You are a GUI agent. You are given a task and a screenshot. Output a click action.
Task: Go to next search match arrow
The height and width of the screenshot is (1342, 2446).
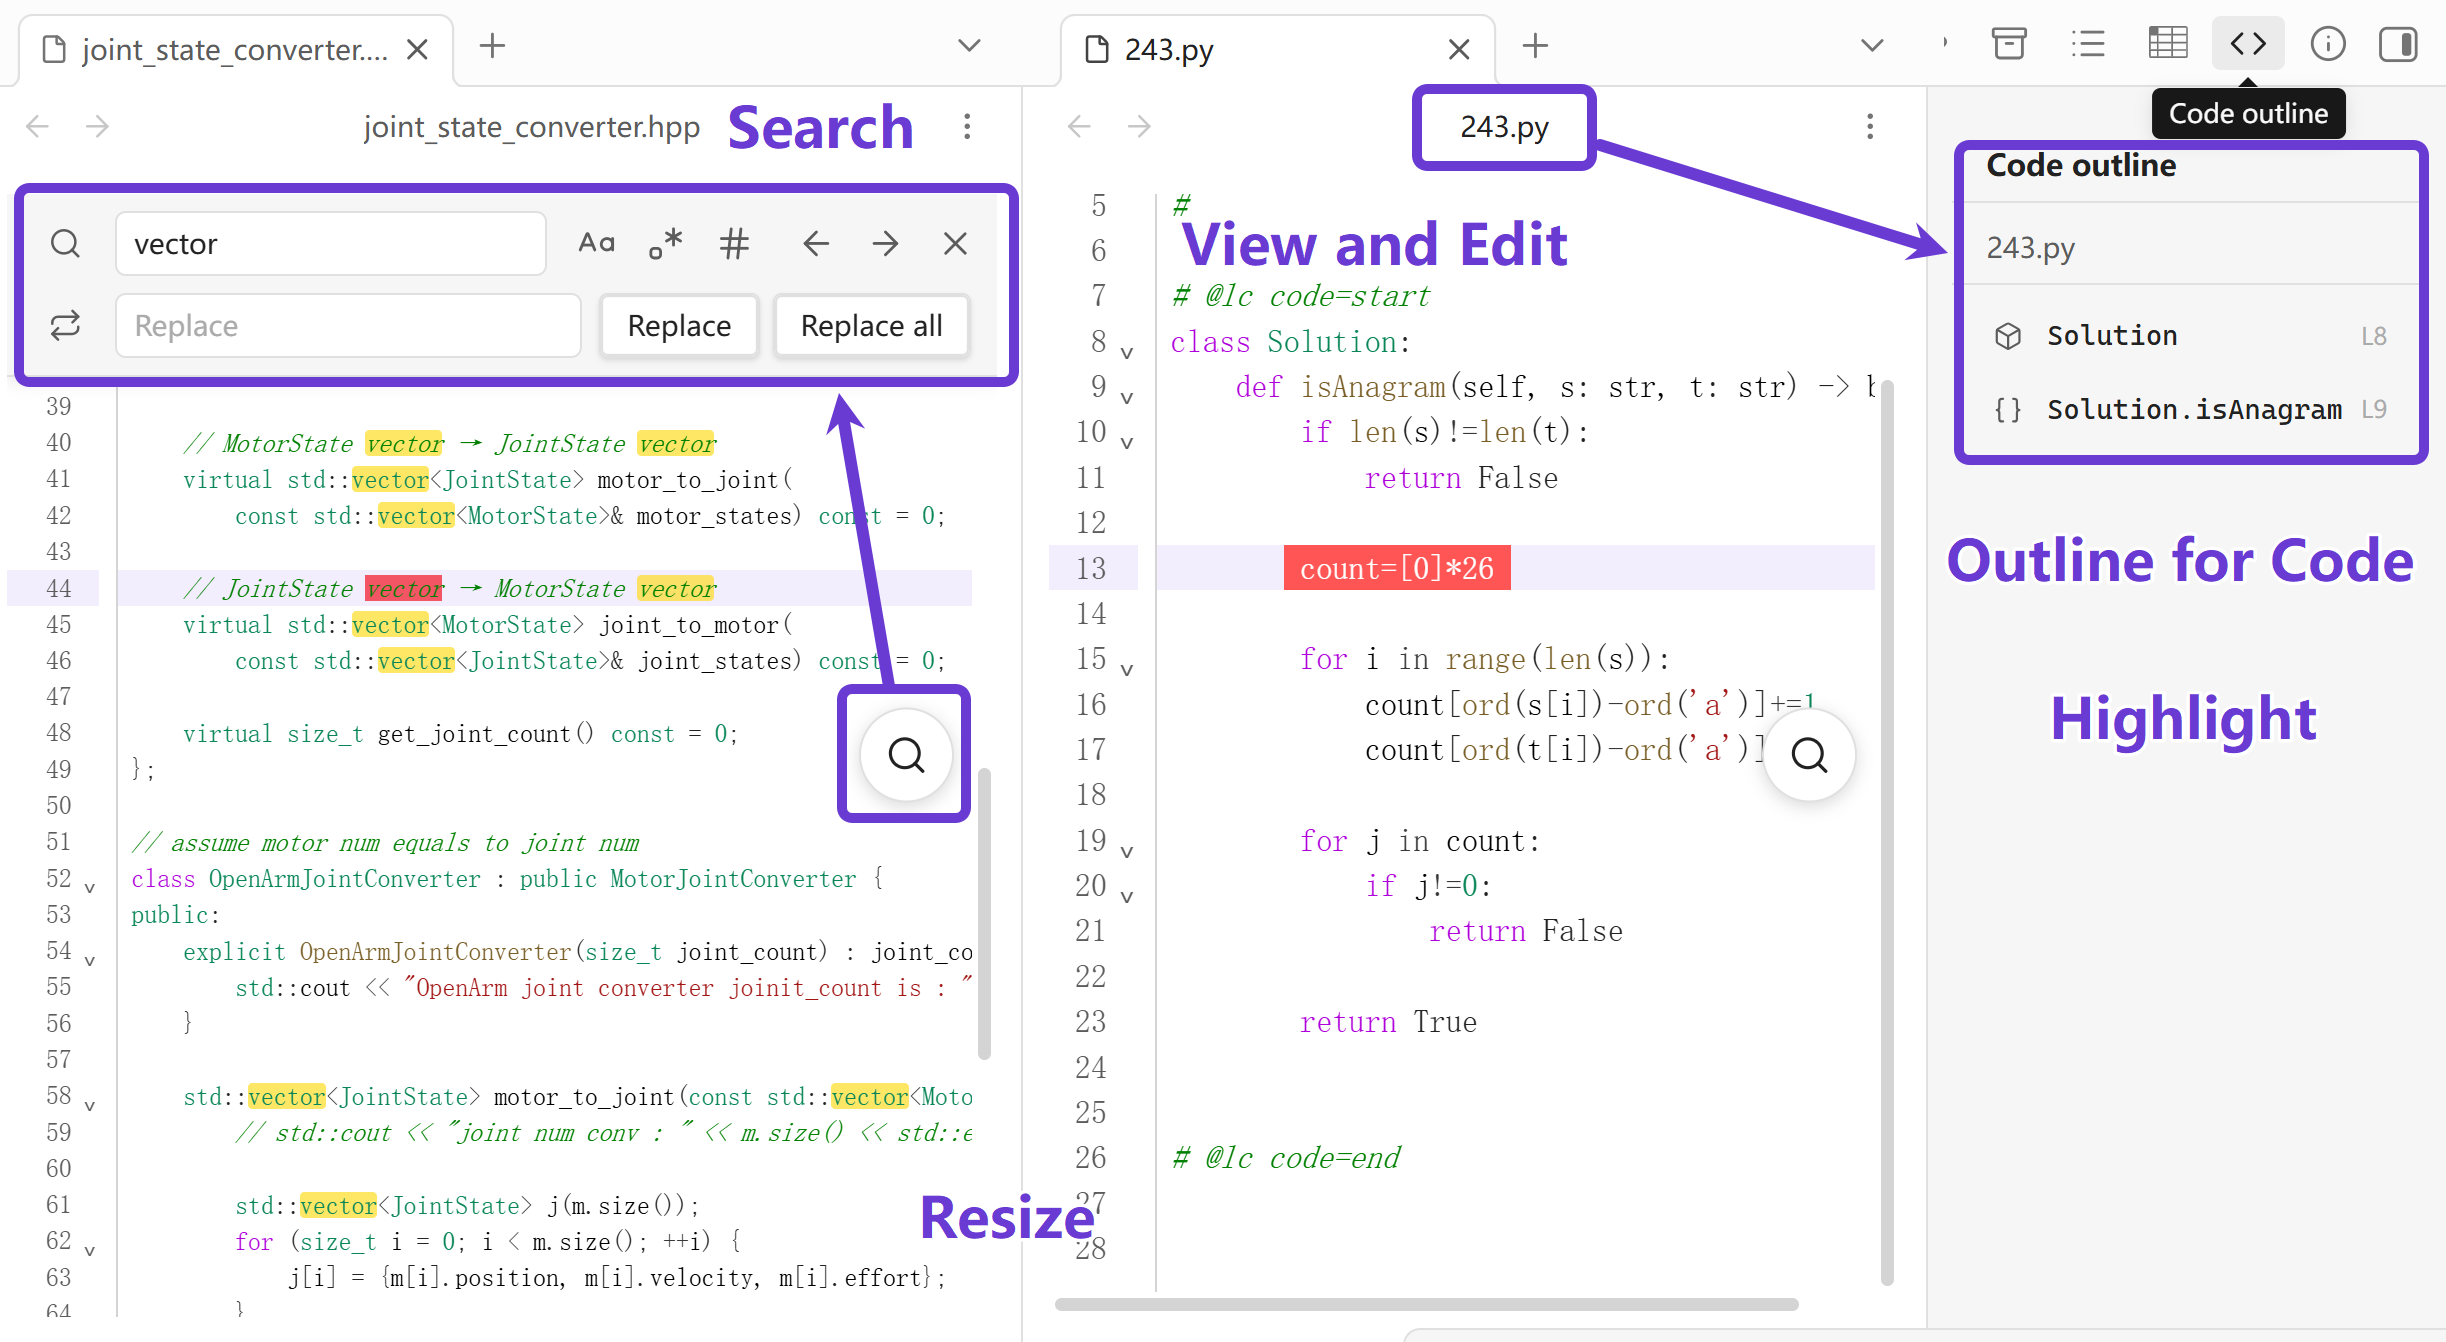[x=885, y=243]
